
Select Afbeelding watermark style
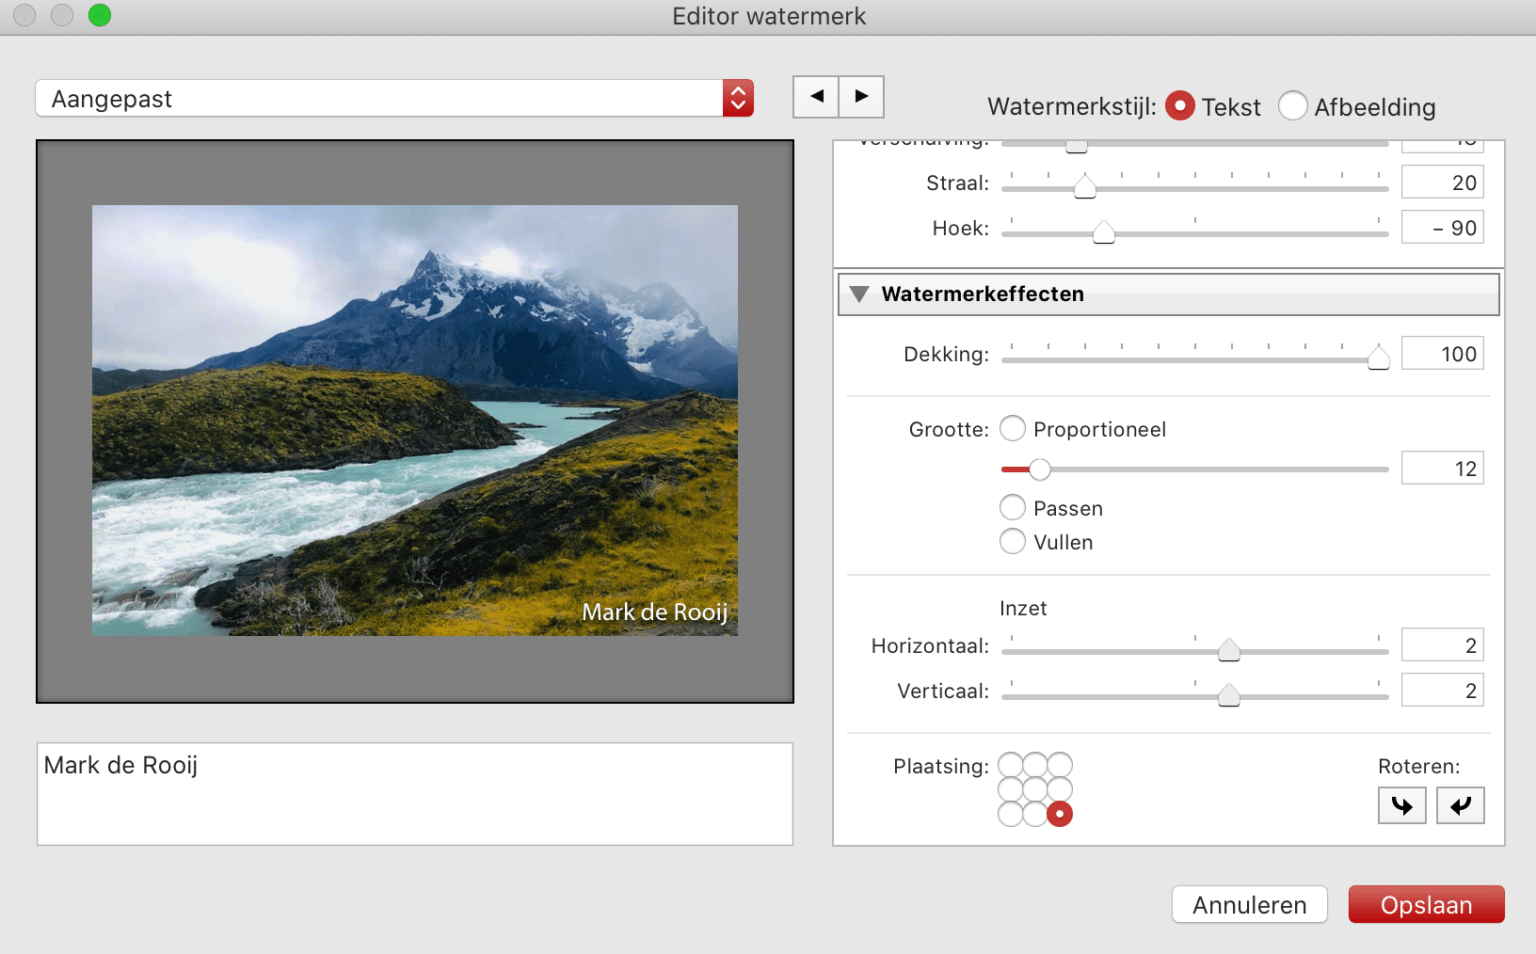(1293, 106)
